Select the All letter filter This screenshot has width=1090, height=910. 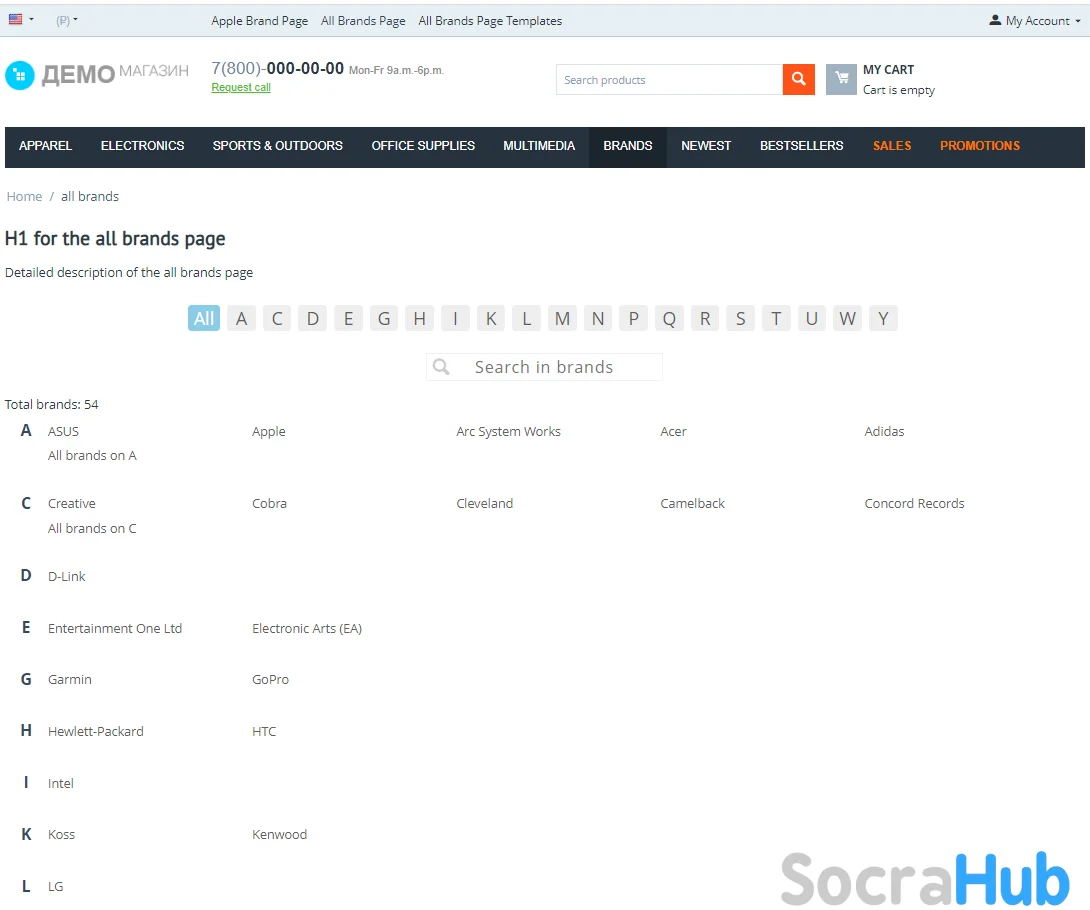point(204,318)
